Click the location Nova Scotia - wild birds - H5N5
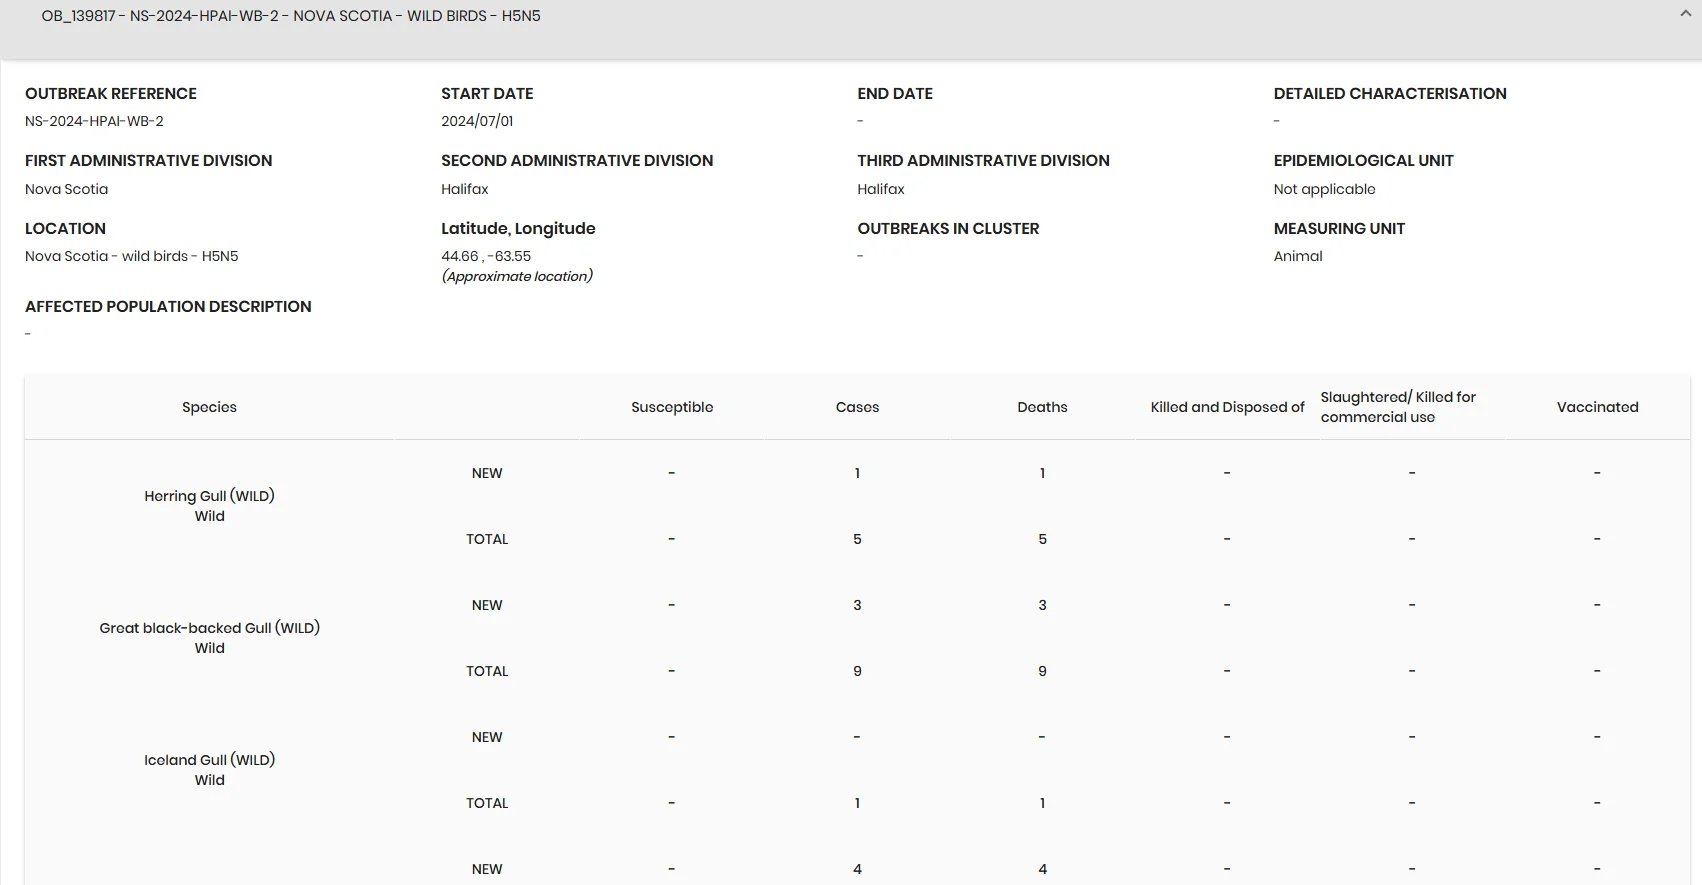The width and height of the screenshot is (1702, 885). [132, 256]
